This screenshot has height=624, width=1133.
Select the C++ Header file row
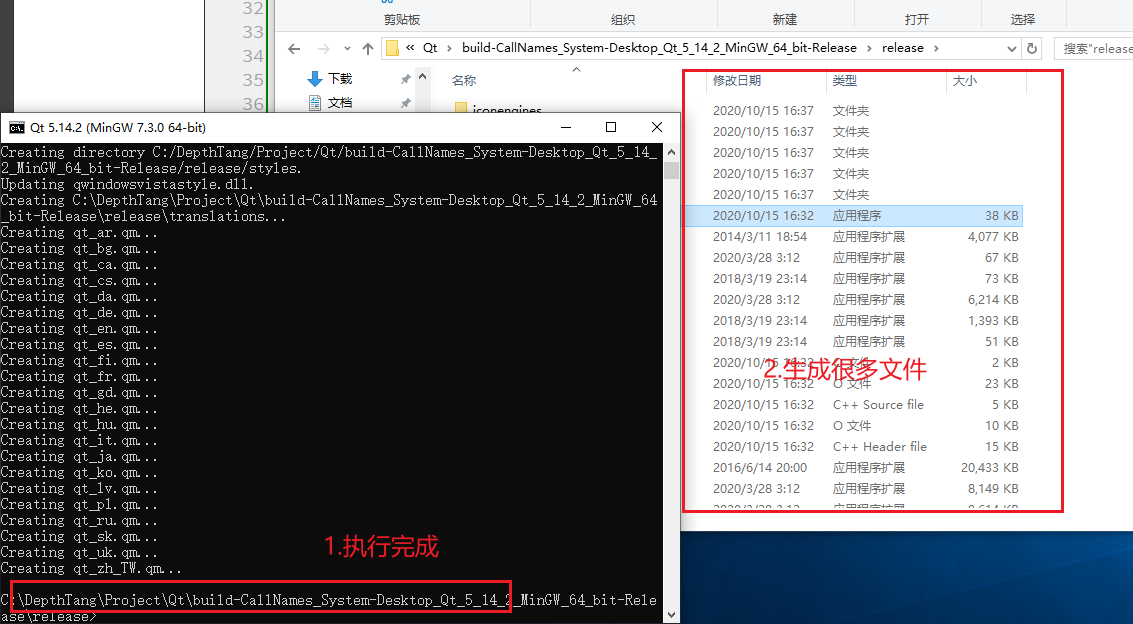pyautogui.click(x=853, y=446)
